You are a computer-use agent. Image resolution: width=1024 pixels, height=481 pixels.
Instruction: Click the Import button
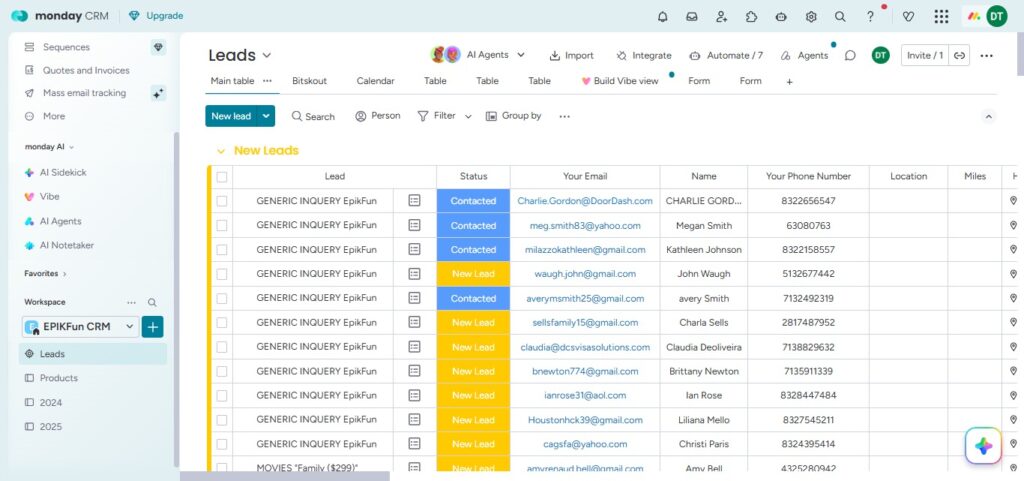point(571,55)
